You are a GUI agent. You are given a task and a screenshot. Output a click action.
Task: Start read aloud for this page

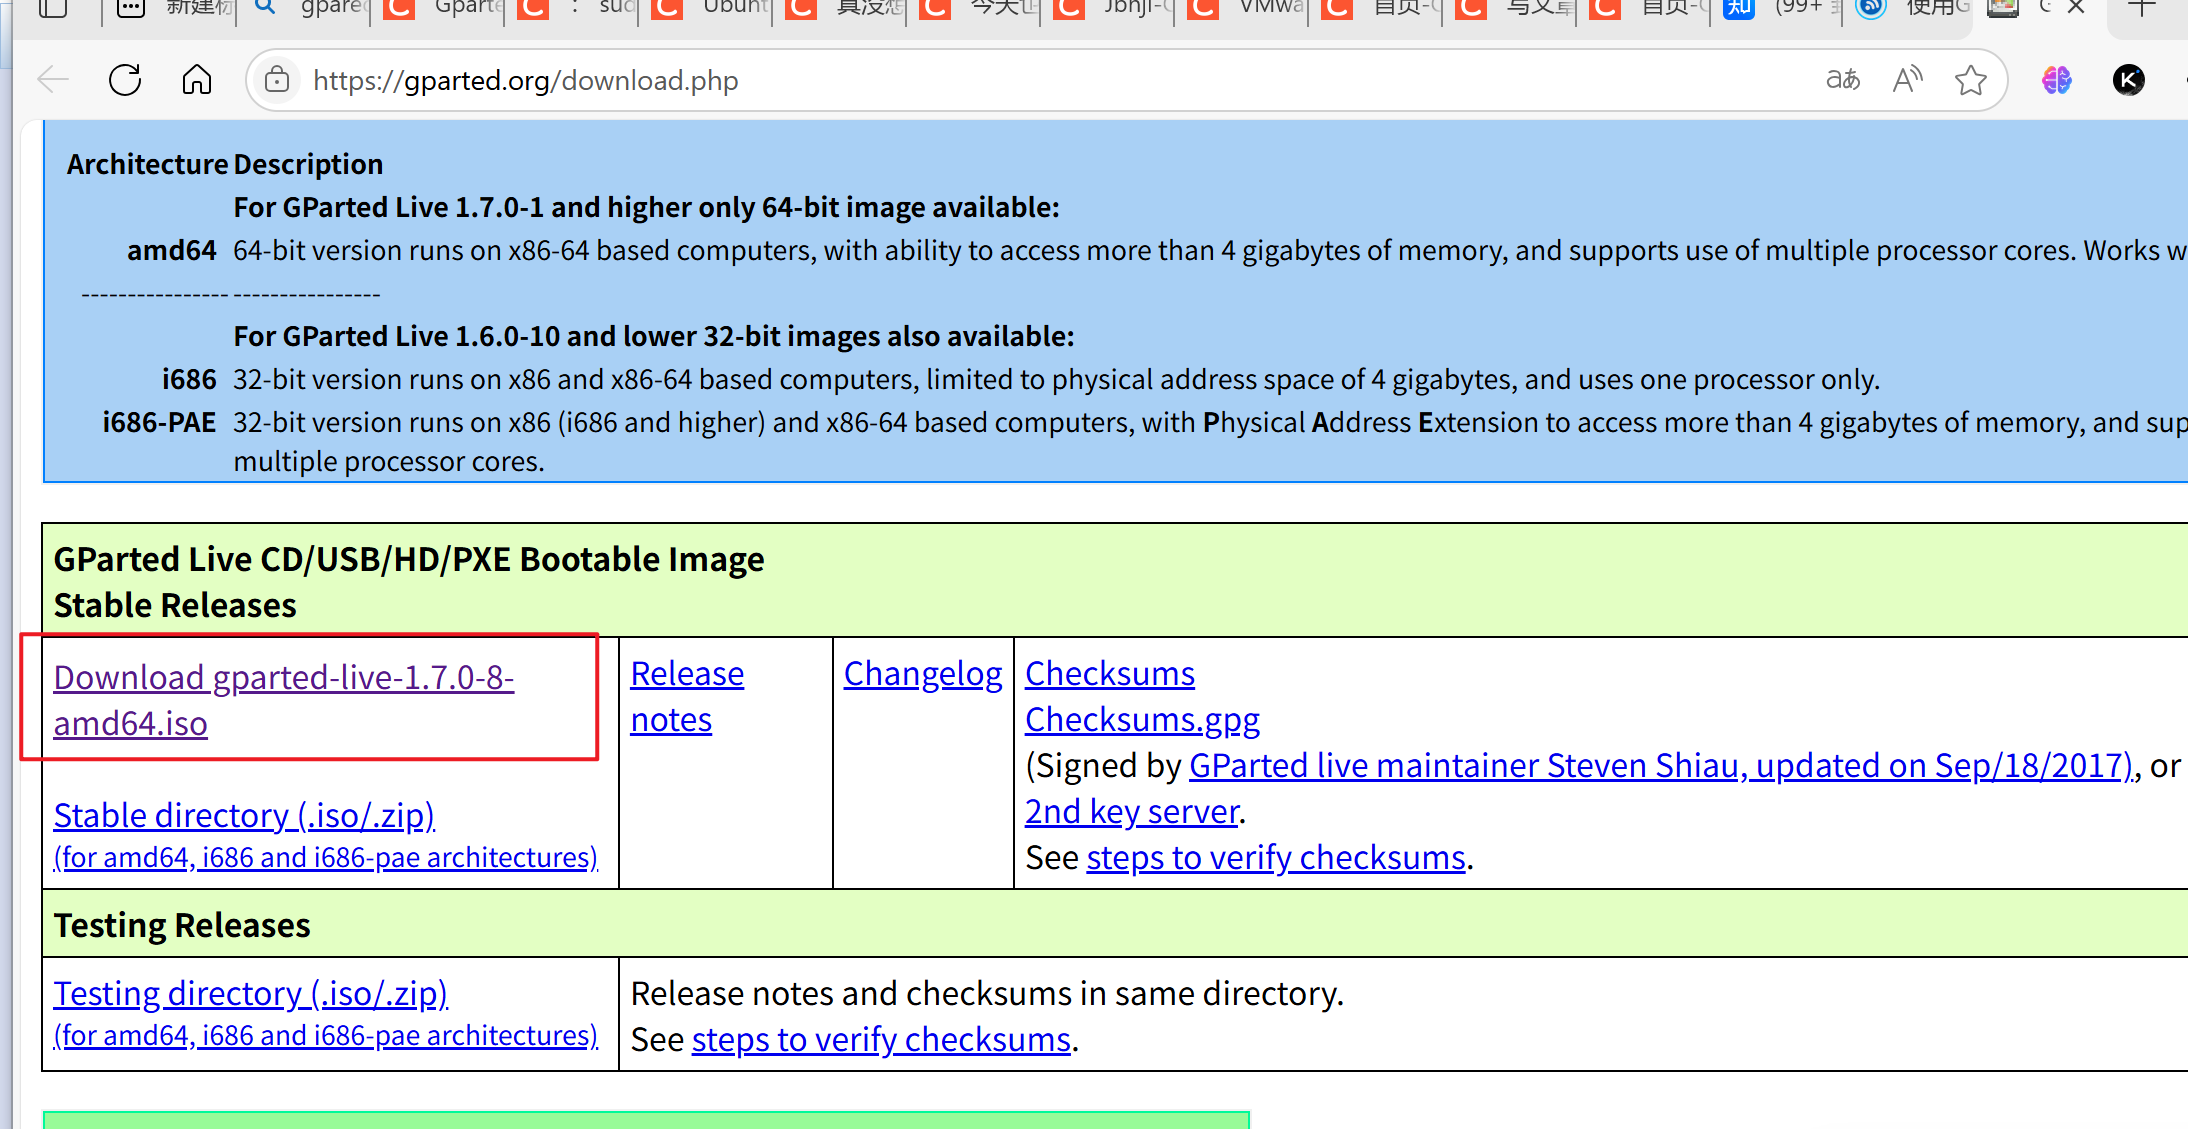(x=1908, y=80)
